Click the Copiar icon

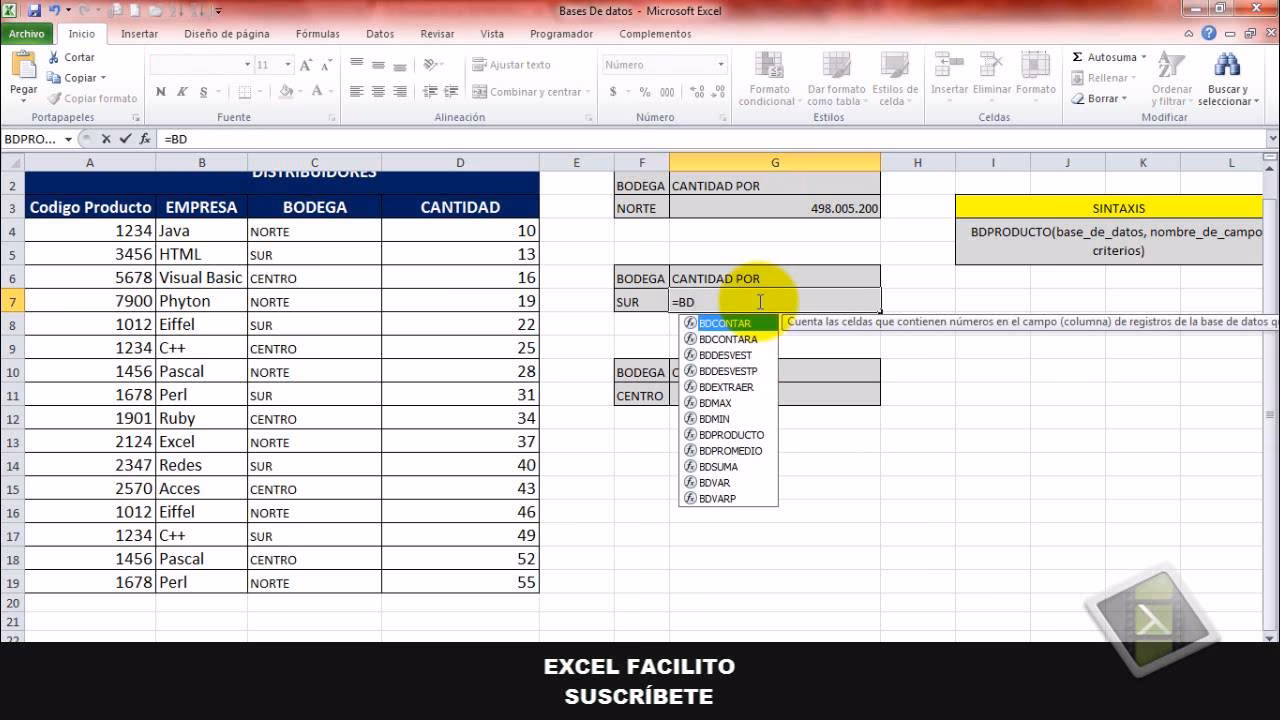tap(53, 78)
